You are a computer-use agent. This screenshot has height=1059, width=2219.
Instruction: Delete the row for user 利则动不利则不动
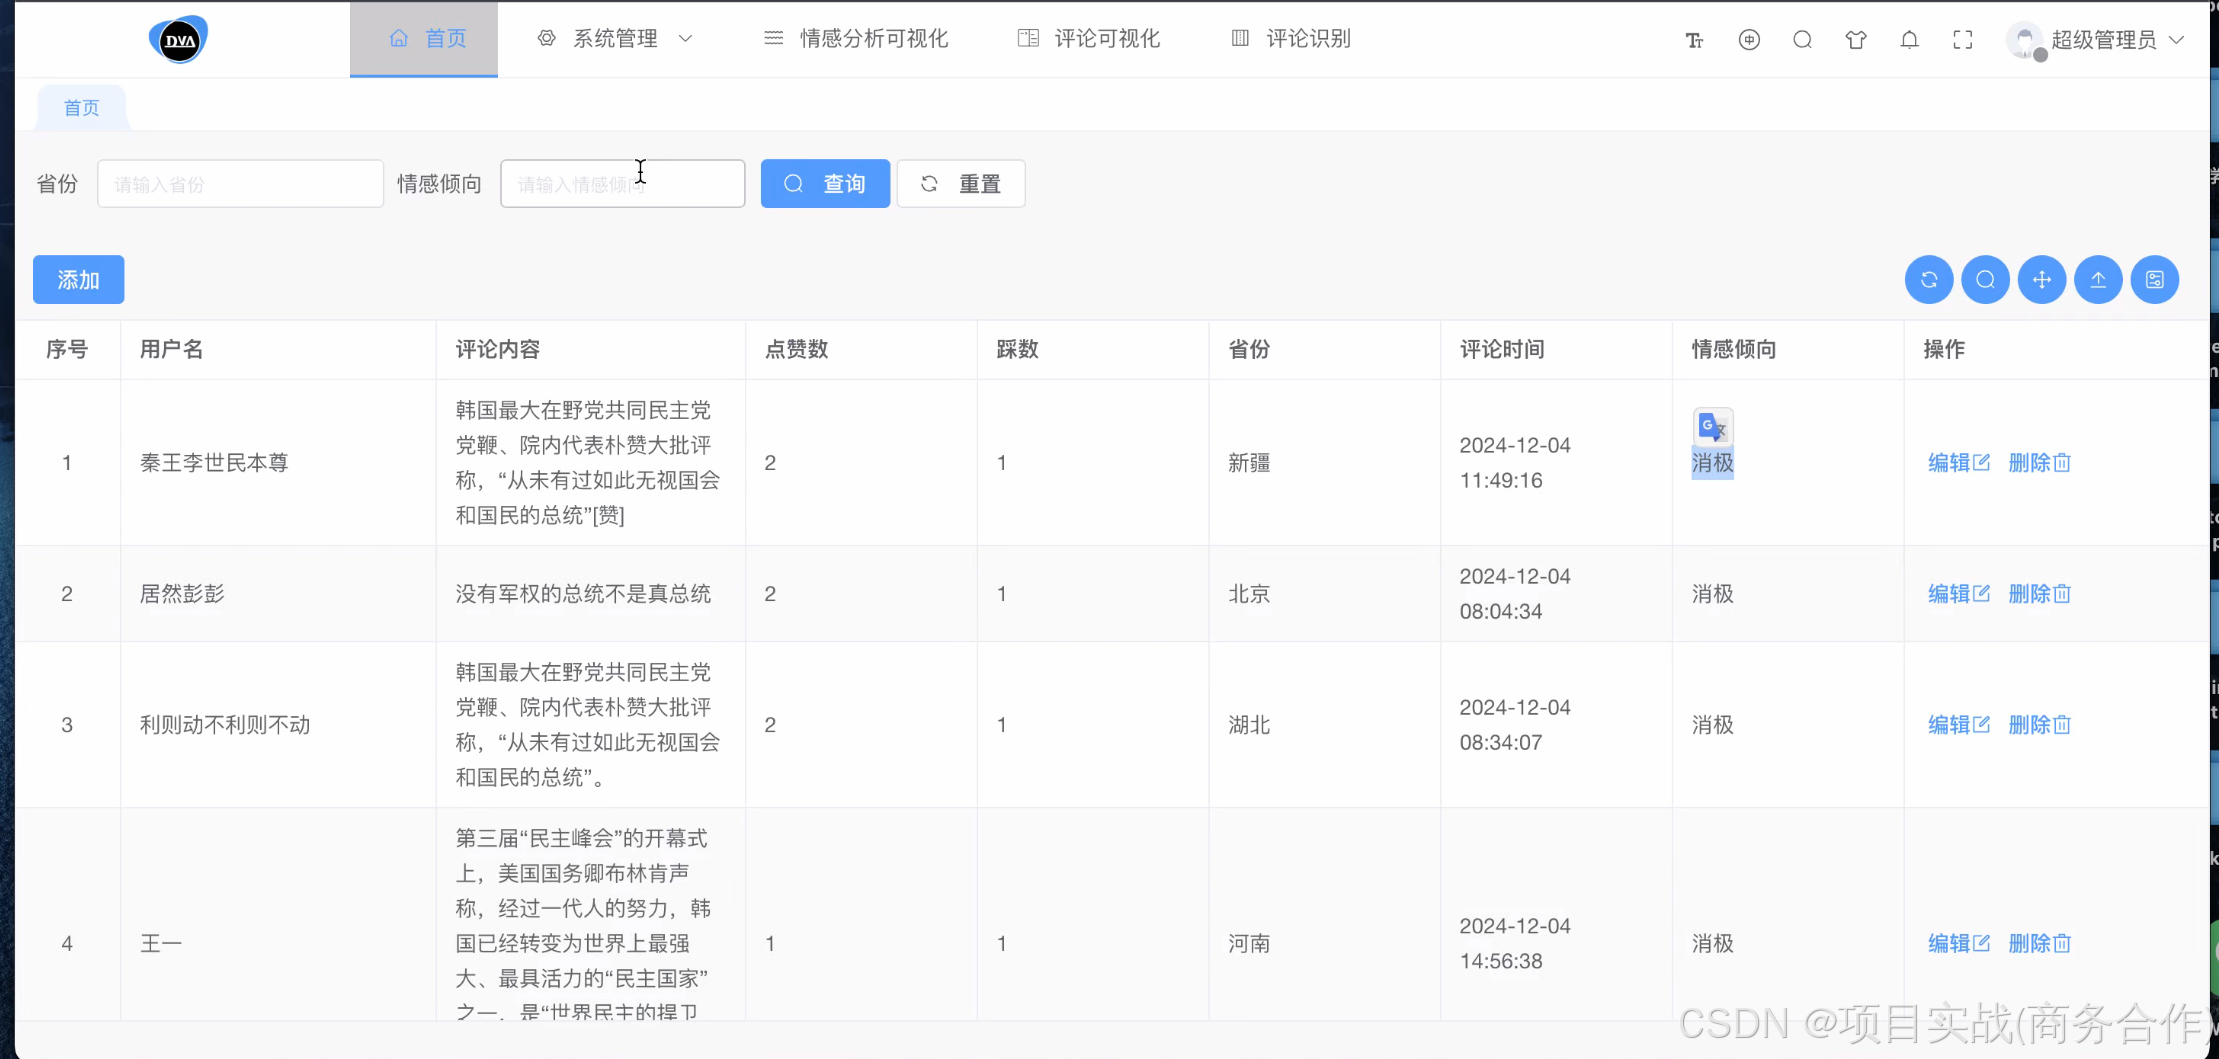2039,725
